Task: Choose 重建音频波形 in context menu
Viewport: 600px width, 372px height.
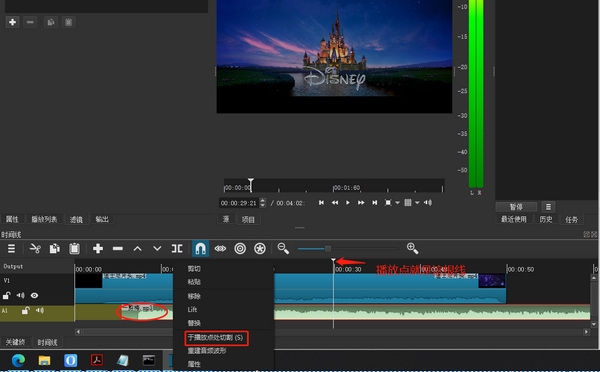Action: pyautogui.click(x=207, y=351)
